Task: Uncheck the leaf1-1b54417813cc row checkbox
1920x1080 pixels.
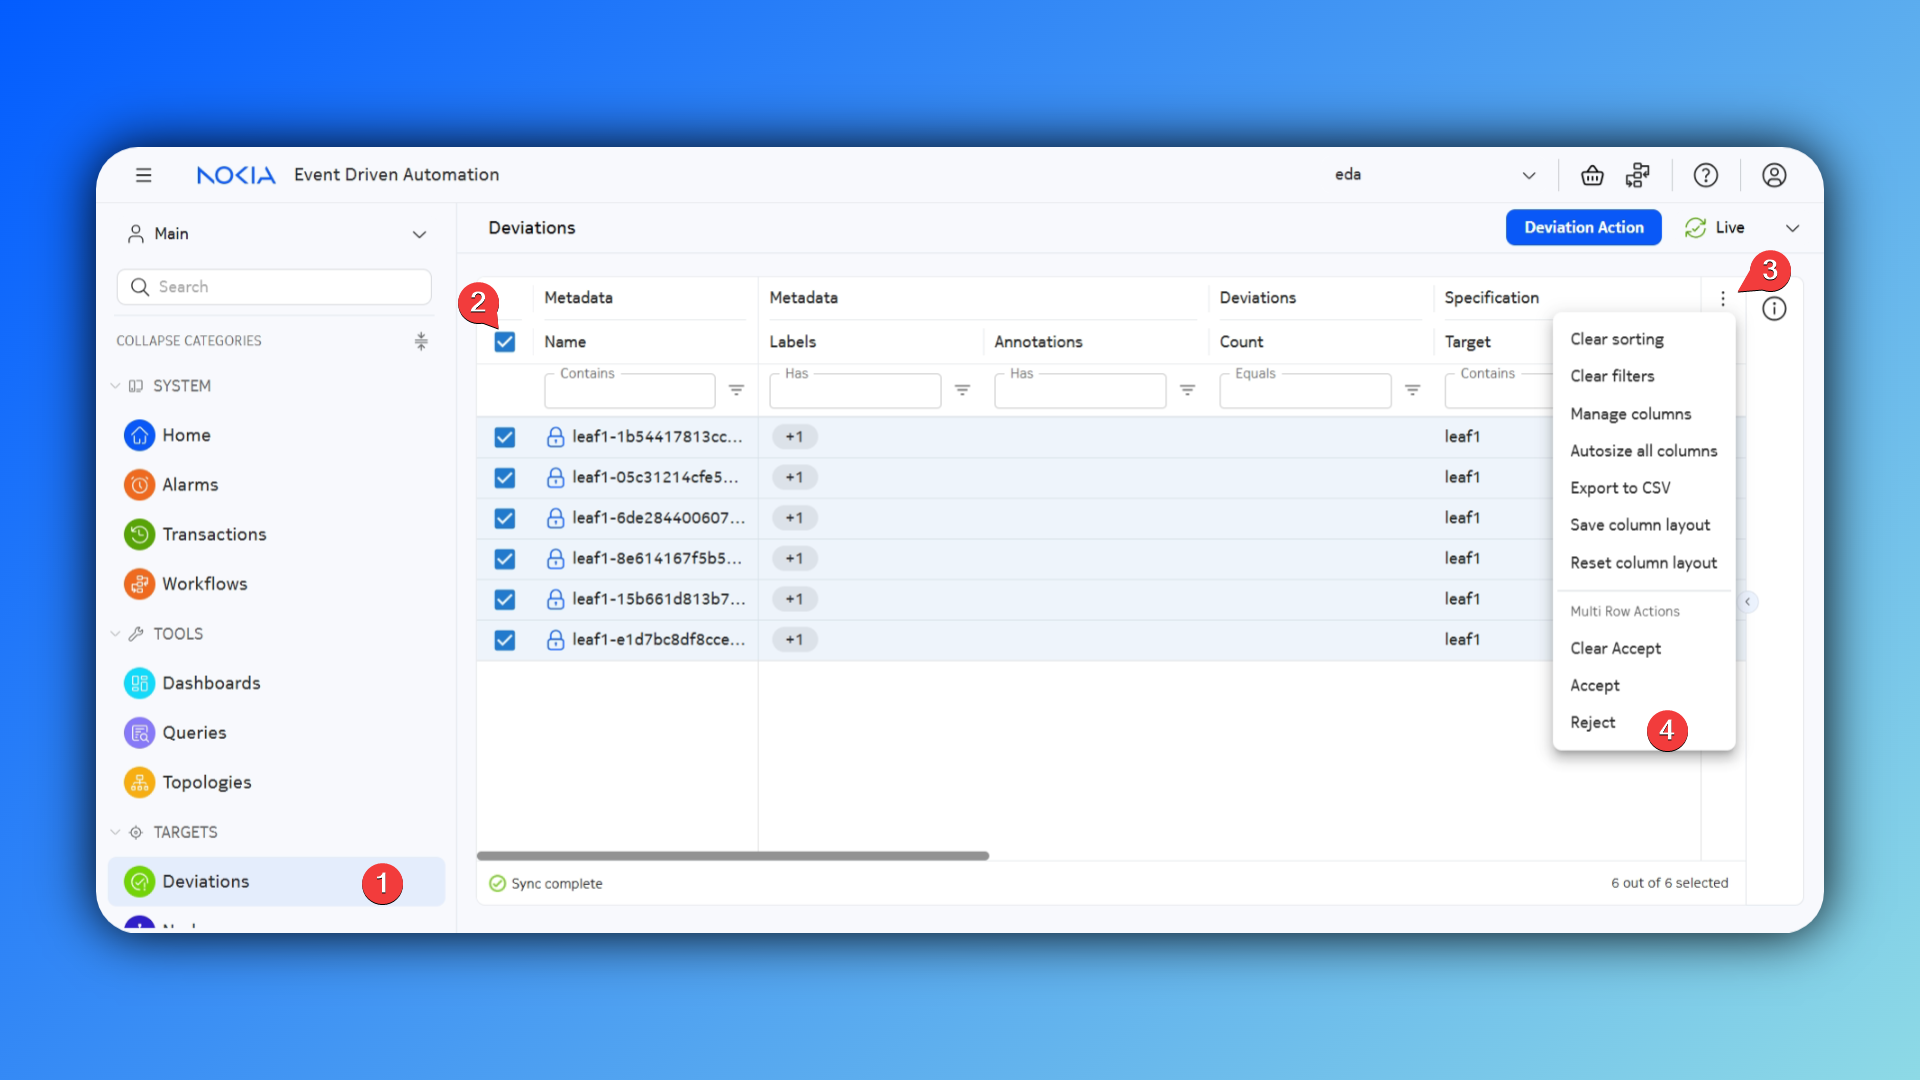Action: 505,437
